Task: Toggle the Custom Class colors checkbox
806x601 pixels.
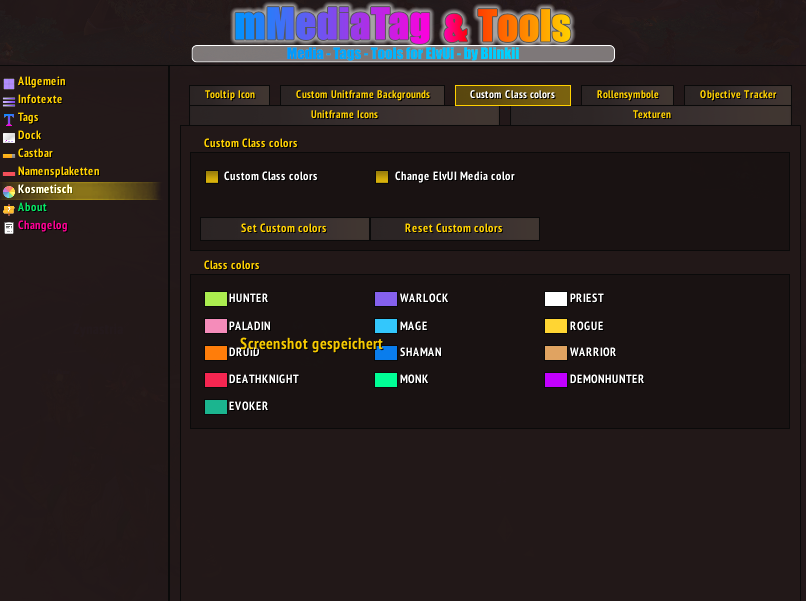Action: (x=212, y=177)
